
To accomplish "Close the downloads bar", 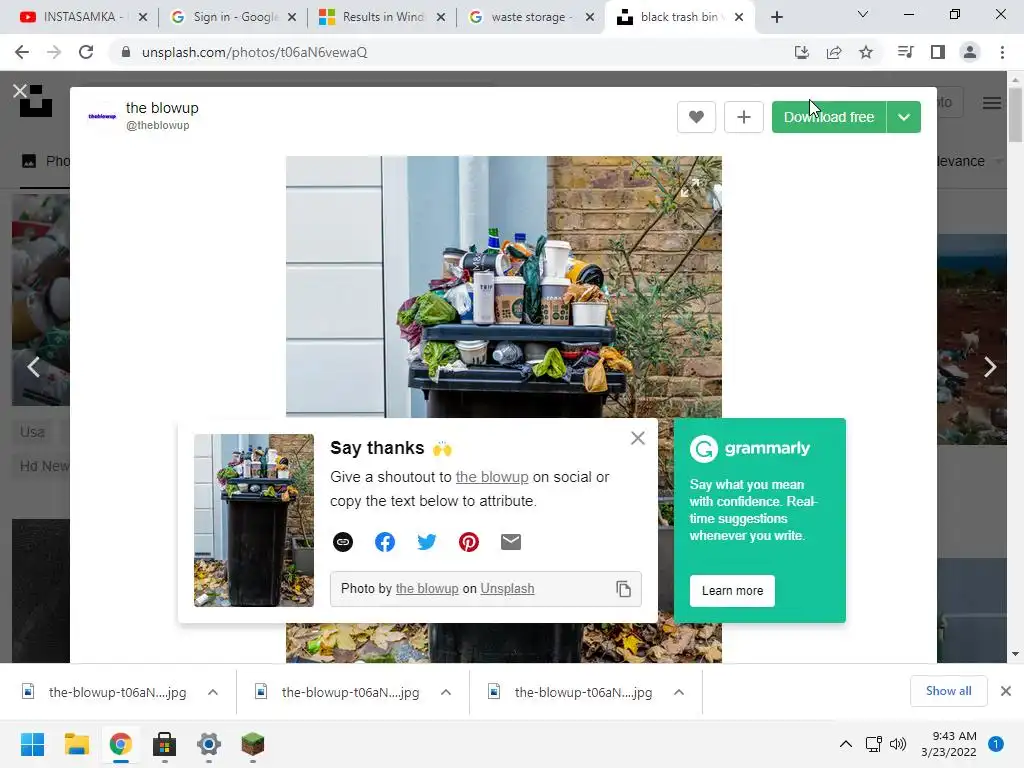I will click(1006, 691).
